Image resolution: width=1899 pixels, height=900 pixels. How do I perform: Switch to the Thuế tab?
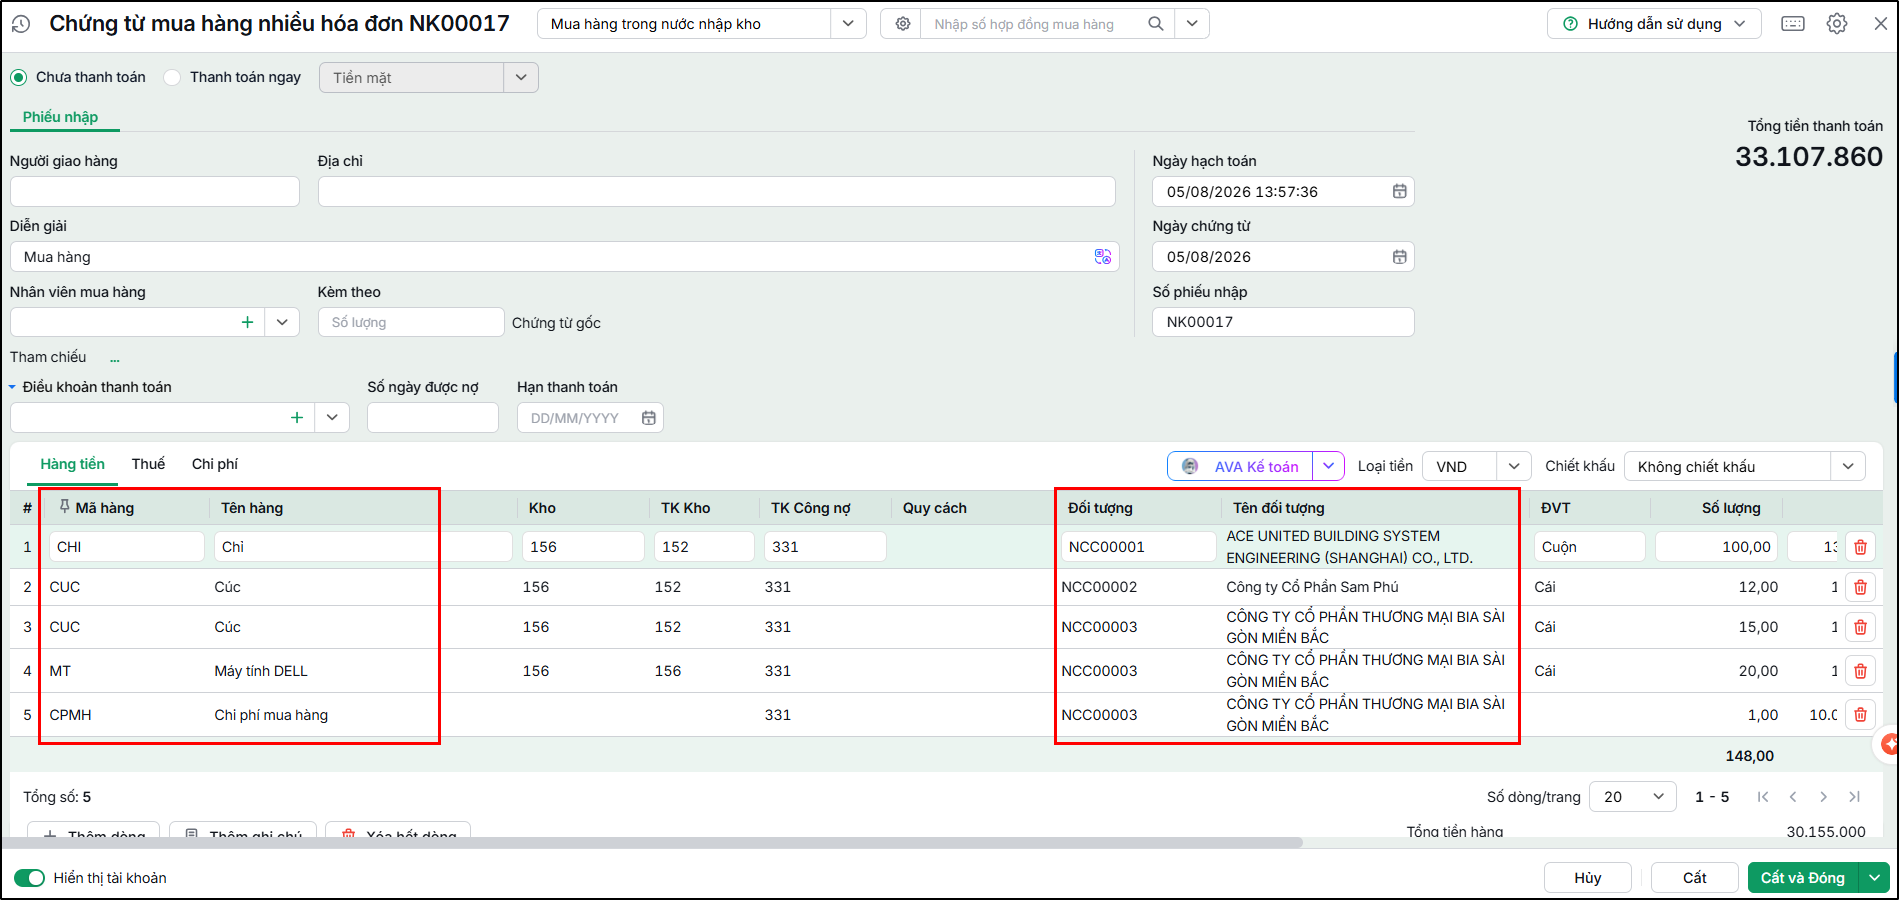pyautogui.click(x=148, y=464)
